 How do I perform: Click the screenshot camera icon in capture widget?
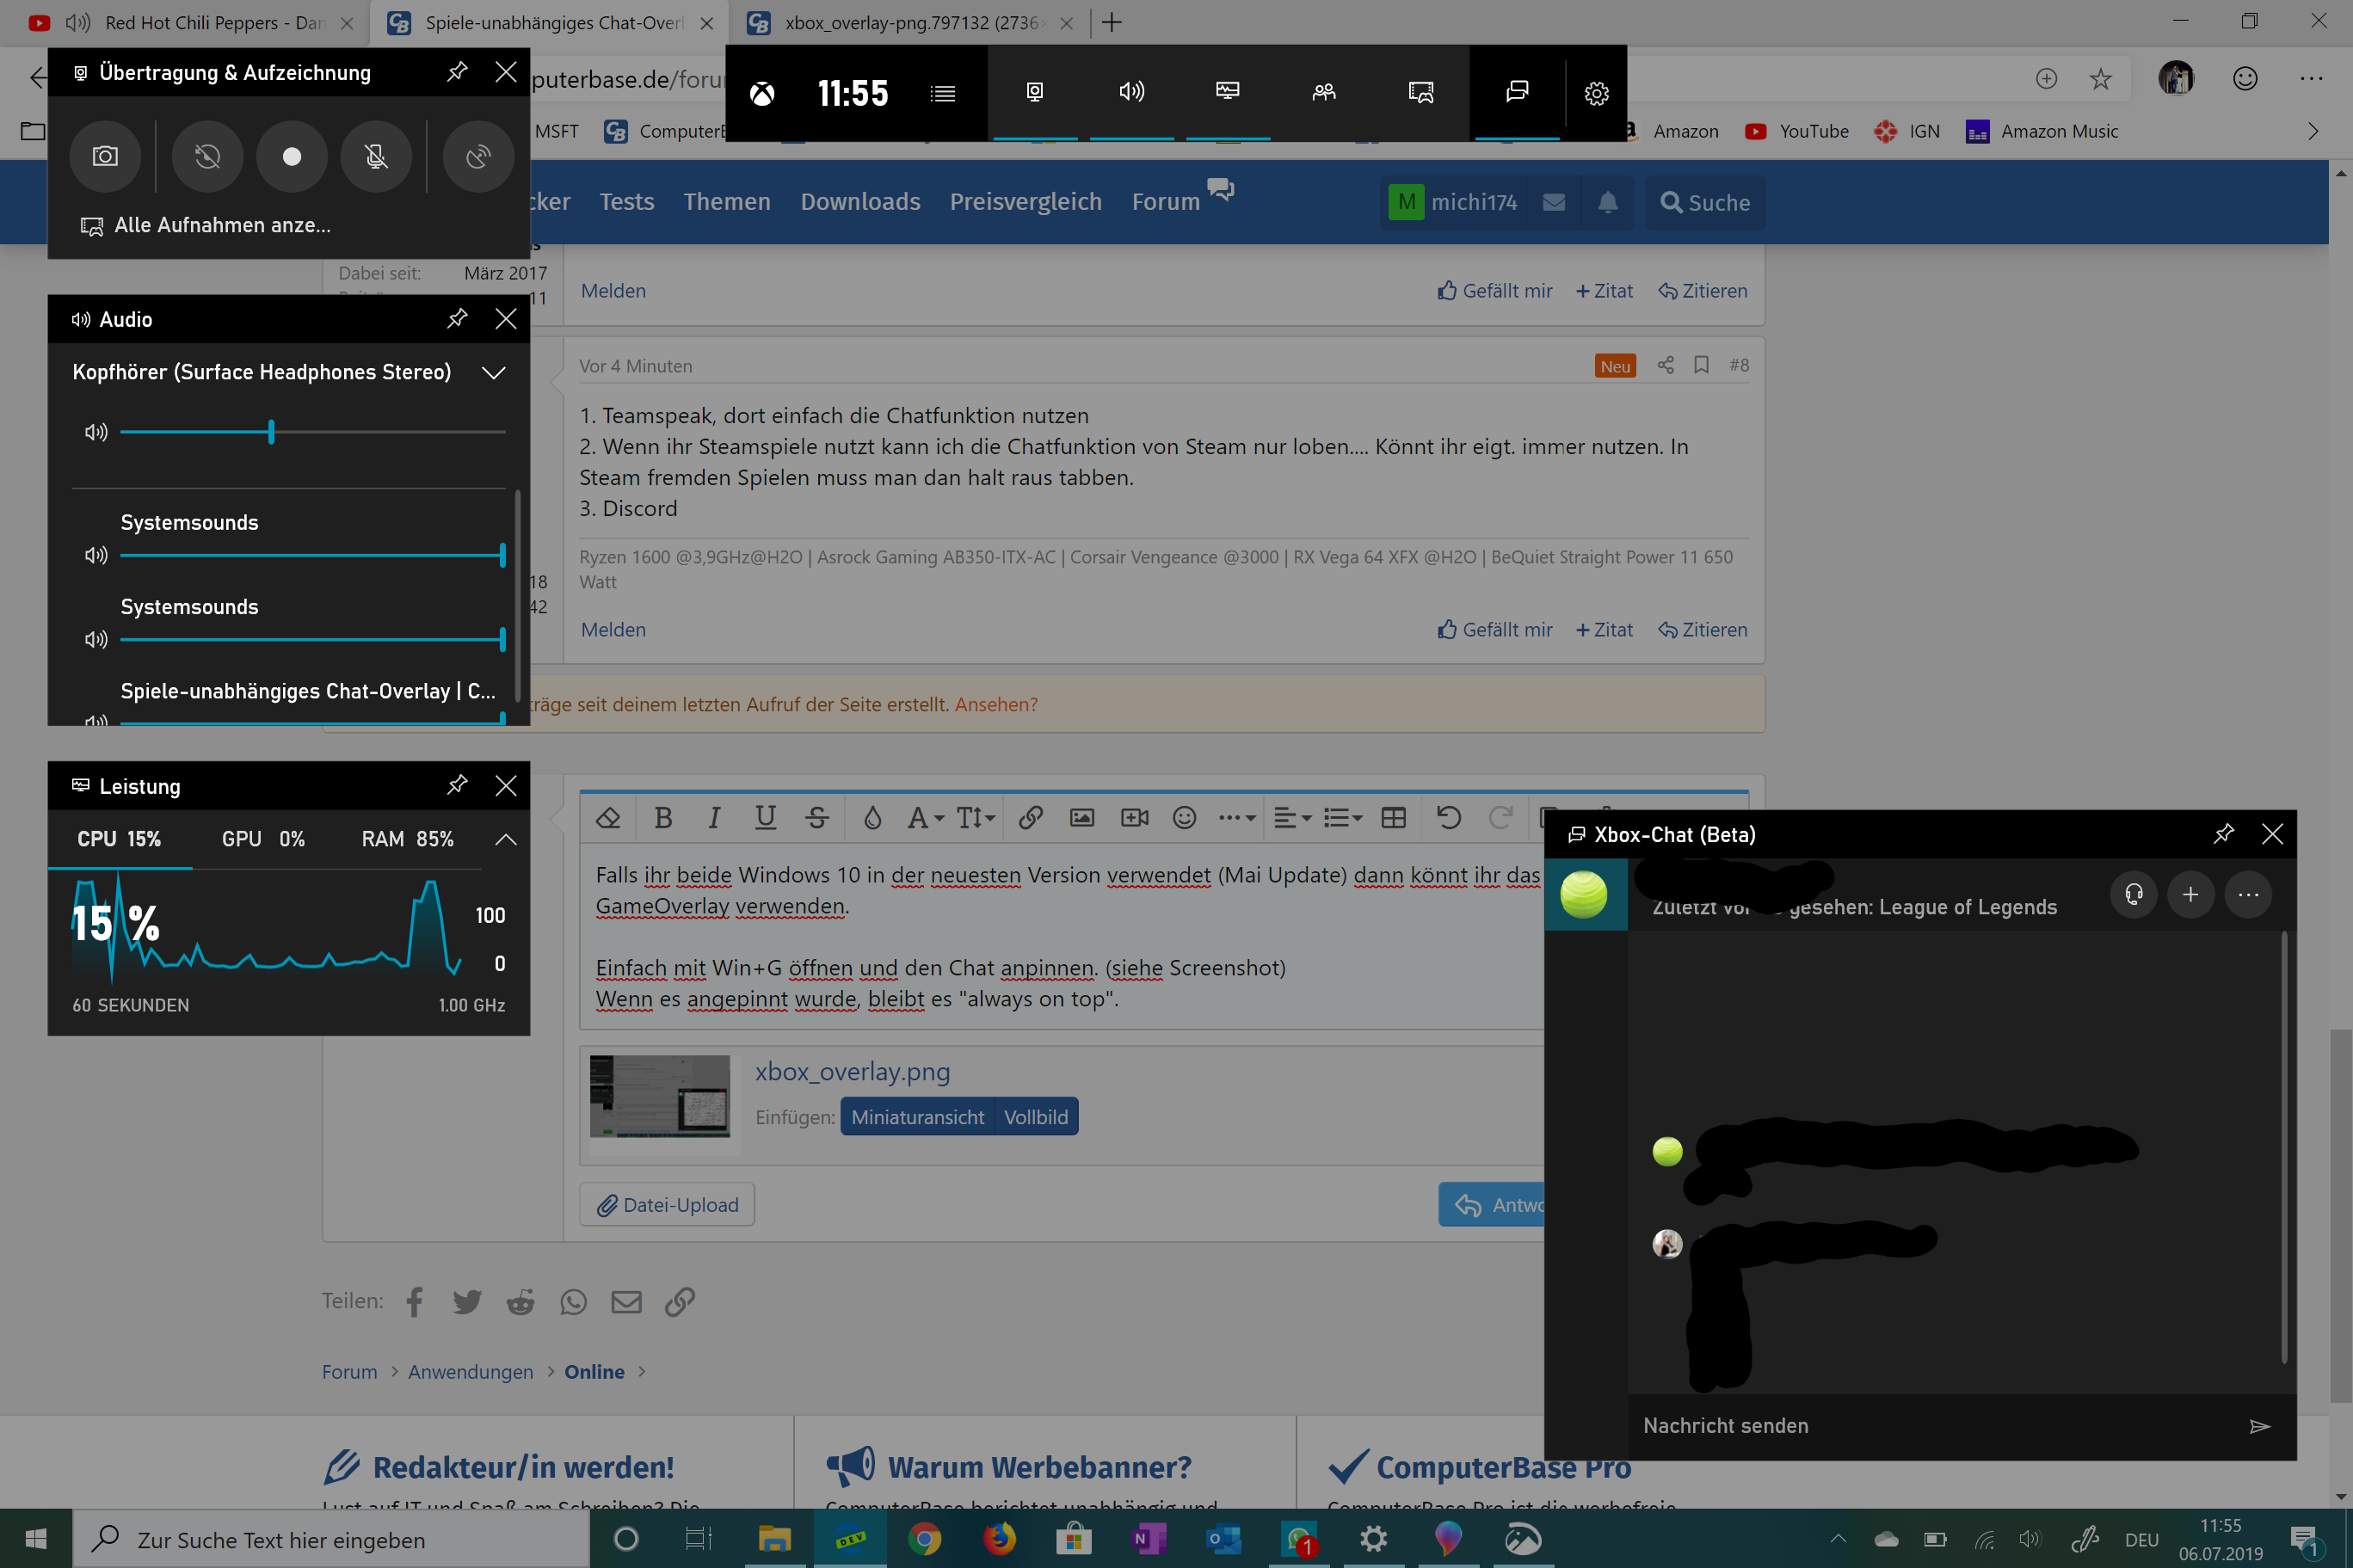(105, 156)
